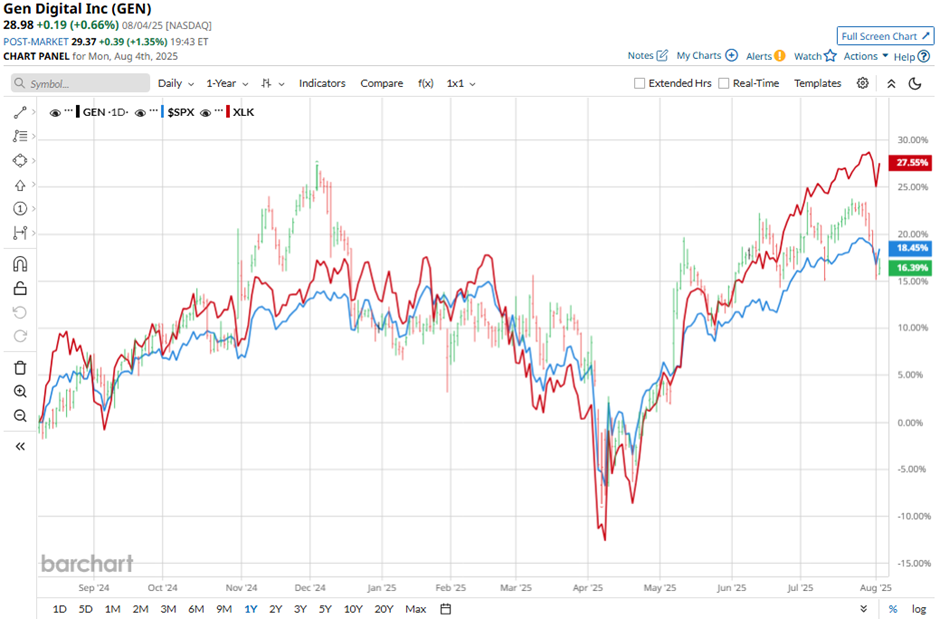Viewport: 940px width, 619px height.
Task: Enable the Extended Hrs checkbox
Action: [640, 83]
